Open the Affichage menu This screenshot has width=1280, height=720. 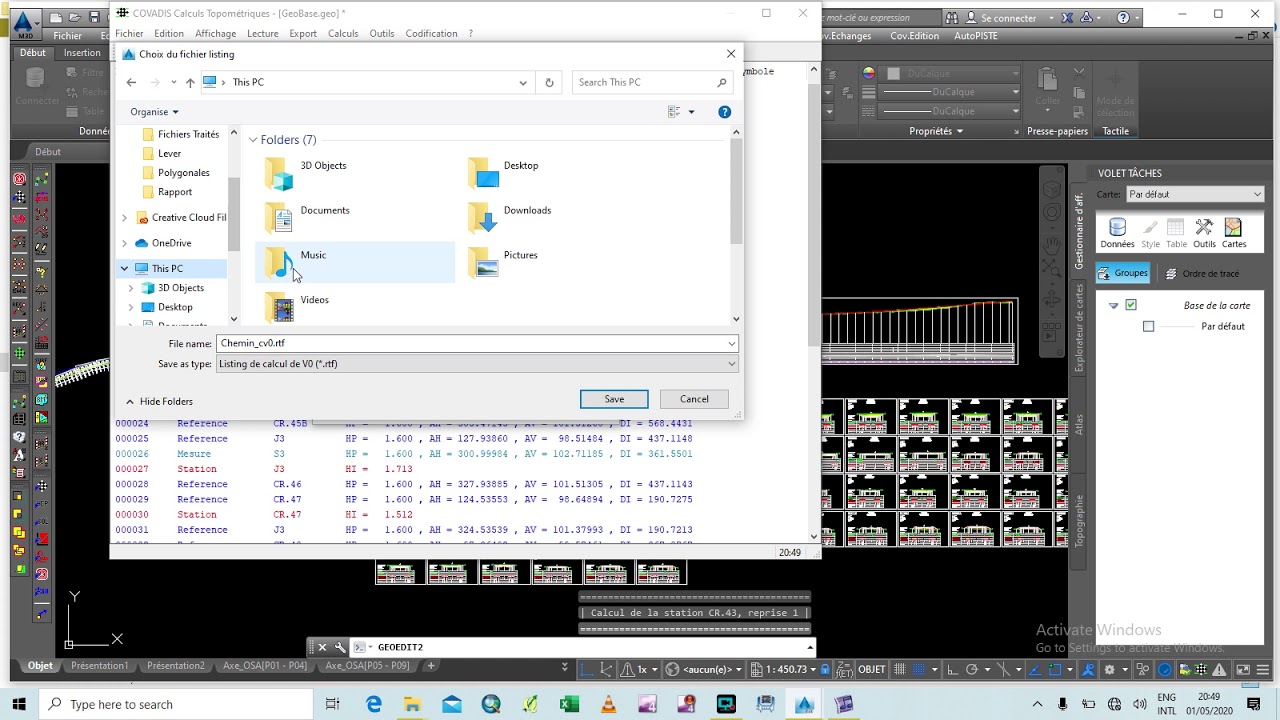[x=215, y=33]
